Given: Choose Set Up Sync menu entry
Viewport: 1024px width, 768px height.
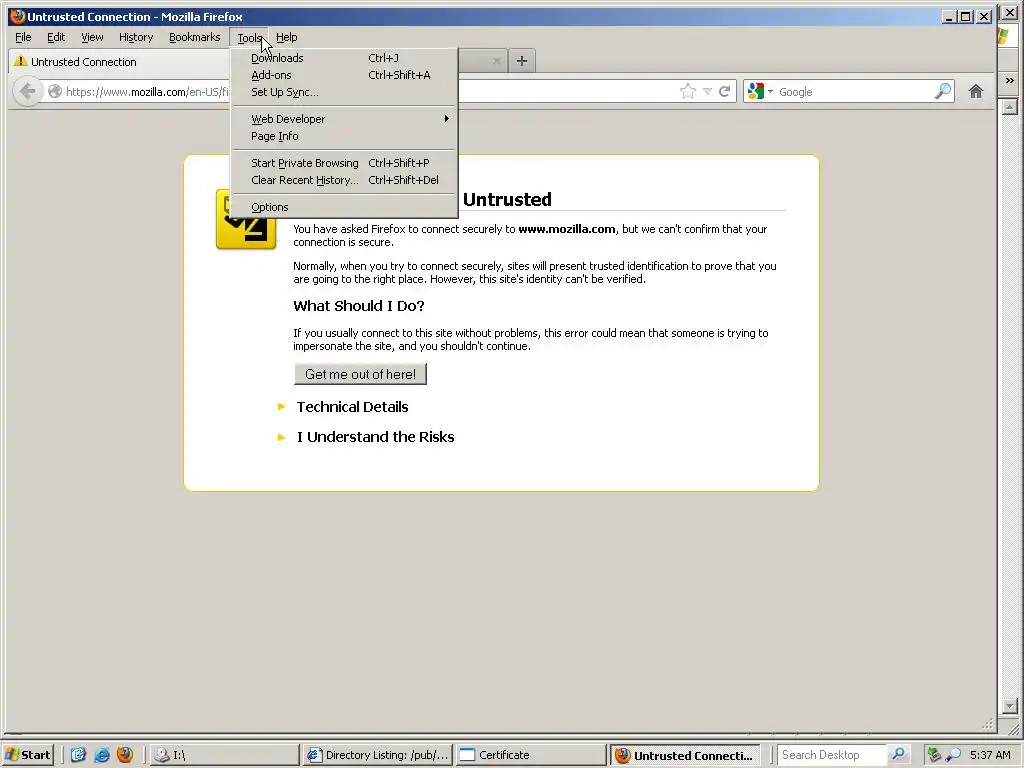Looking at the screenshot, I should [345, 92].
